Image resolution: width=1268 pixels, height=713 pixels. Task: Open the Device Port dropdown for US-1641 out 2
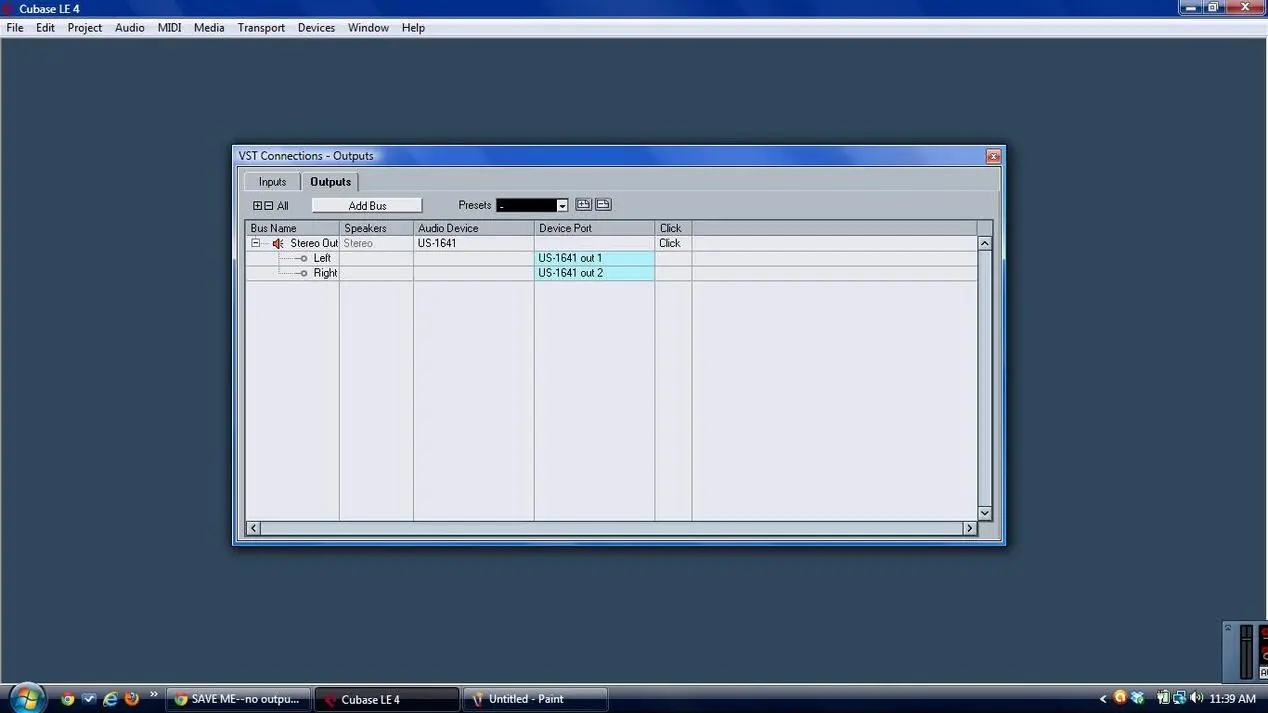tap(594, 273)
